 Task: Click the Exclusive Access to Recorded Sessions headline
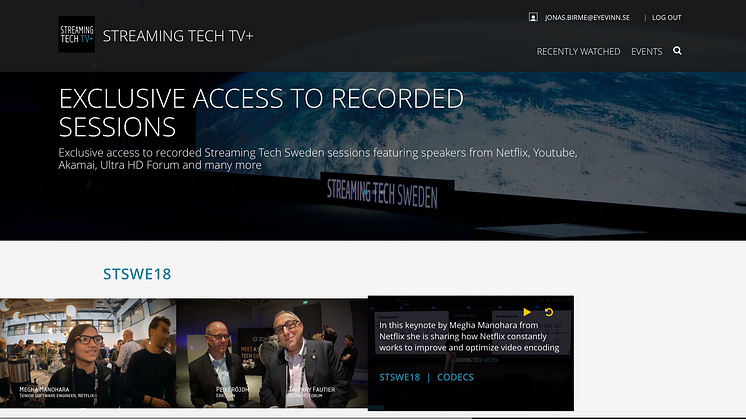260,112
